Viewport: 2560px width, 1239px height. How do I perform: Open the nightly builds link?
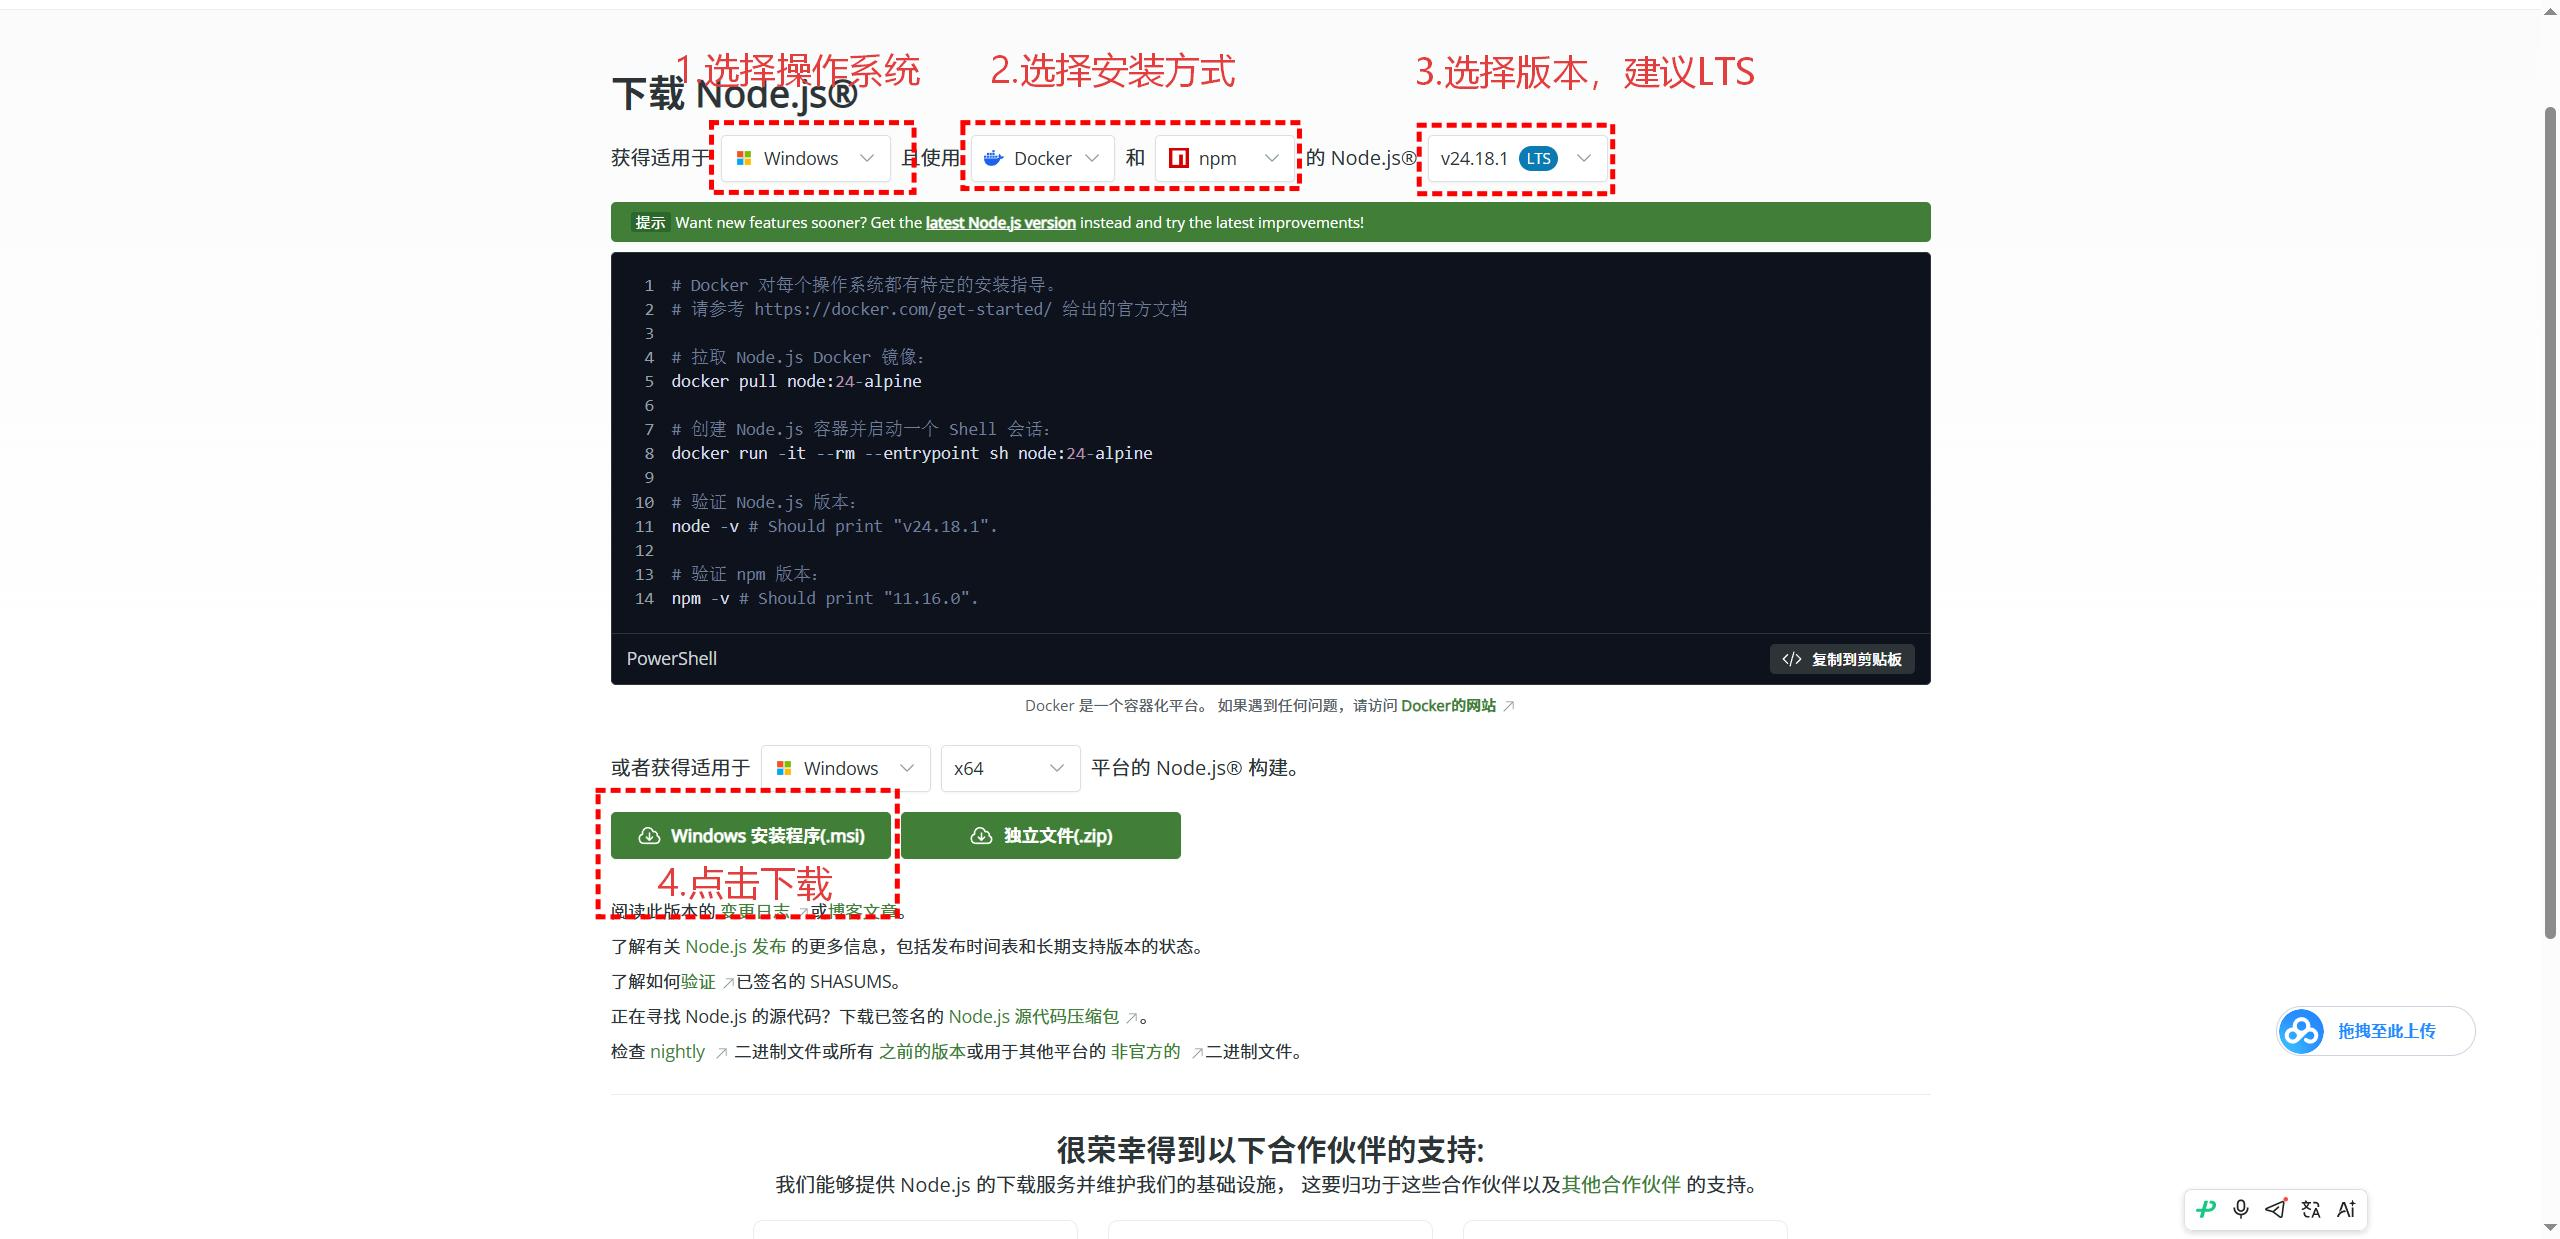click(x=677, y=1051)
